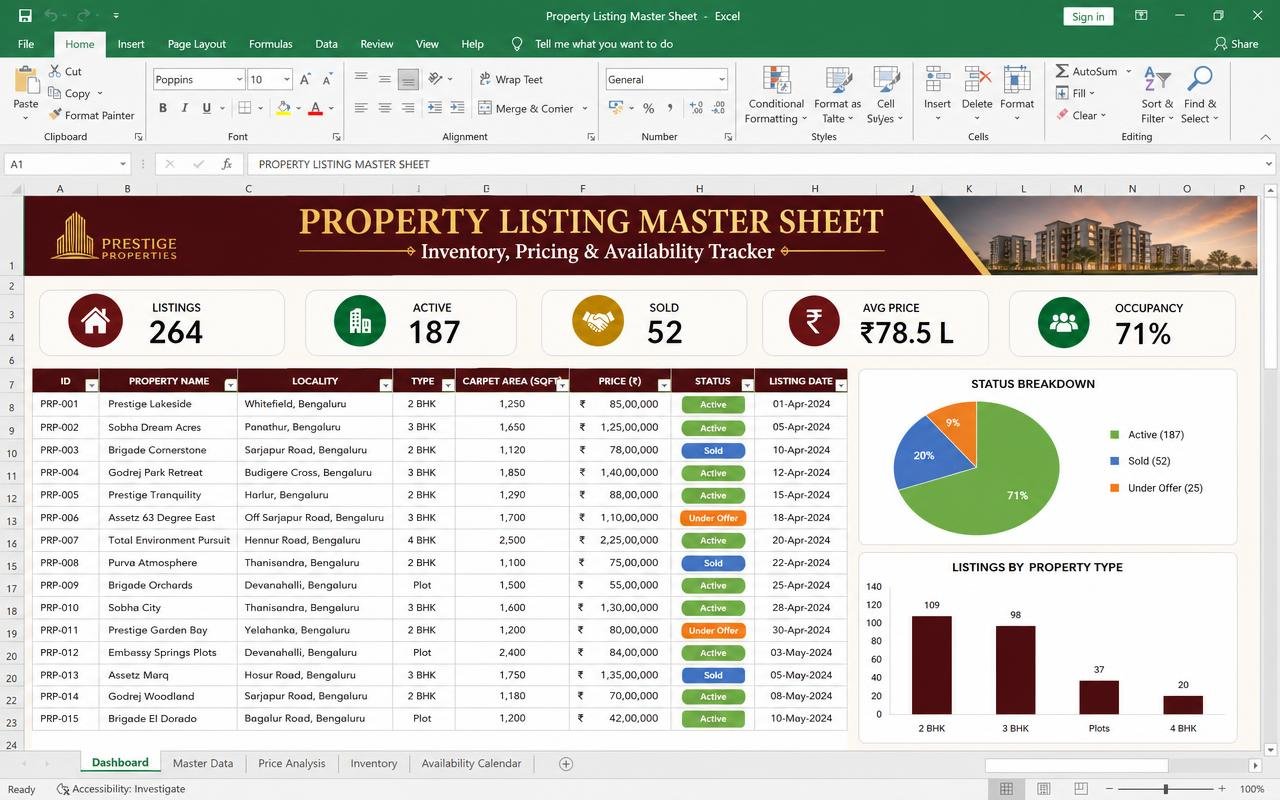Click the Insert Function fx icon
The image size is (1280, 800).
coord(227,164)
